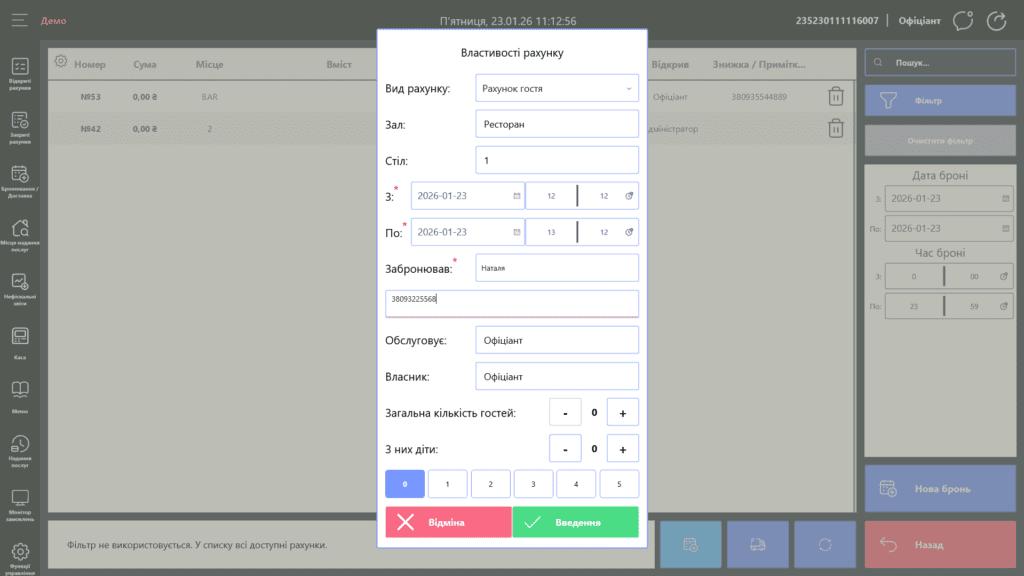Image resolution: width=1024 pixels, height=576 pixels.
Task: Click the phone number input field
Action: 511,303
